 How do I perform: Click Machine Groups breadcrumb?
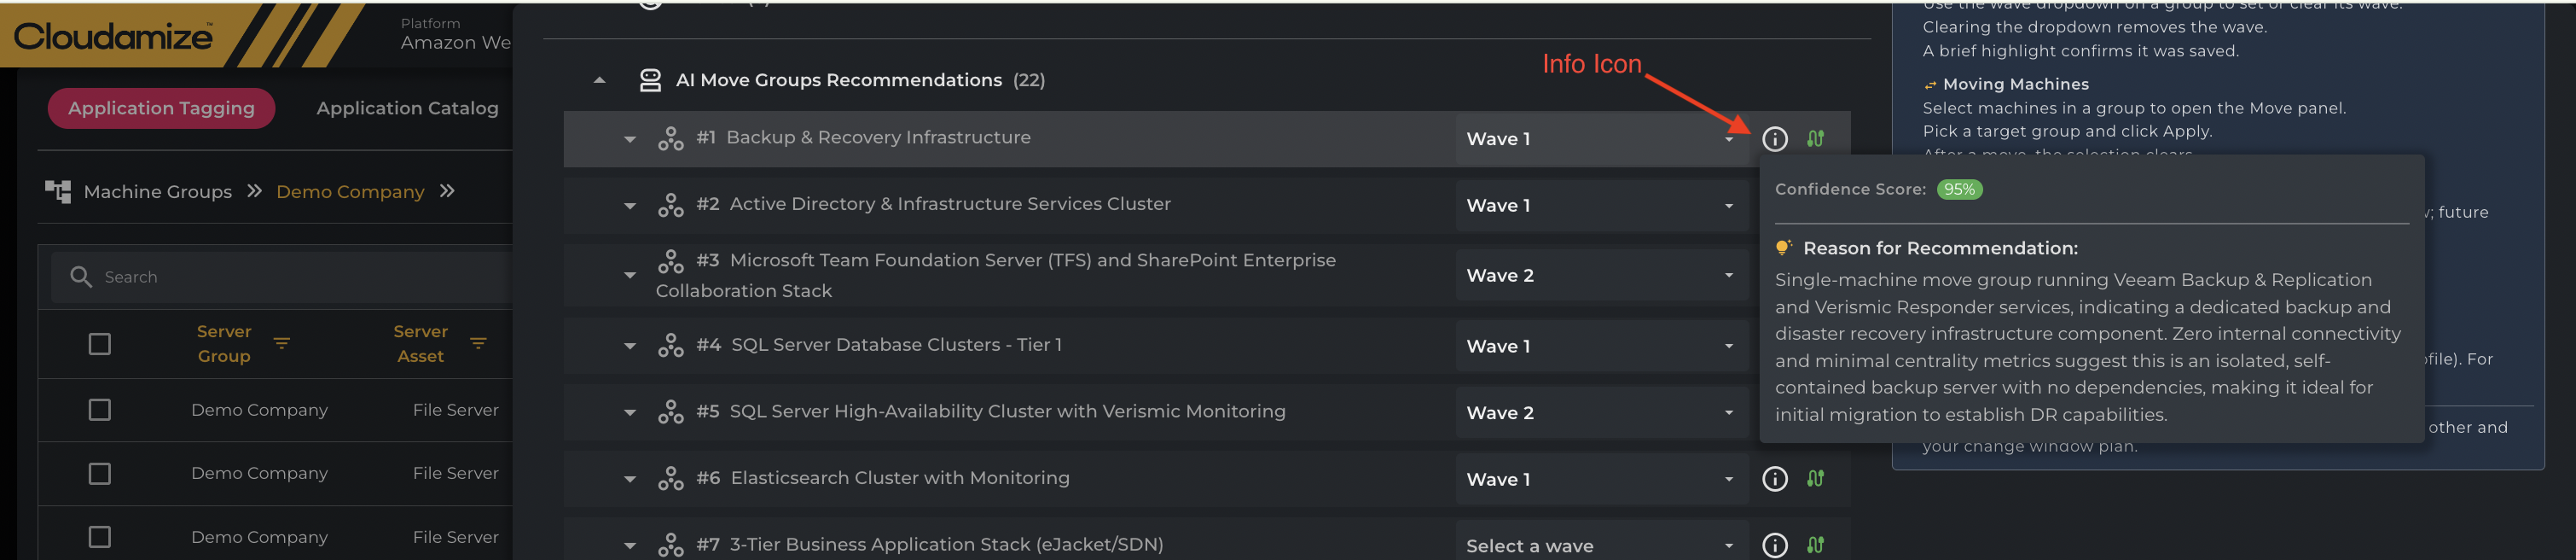[157, 192]
